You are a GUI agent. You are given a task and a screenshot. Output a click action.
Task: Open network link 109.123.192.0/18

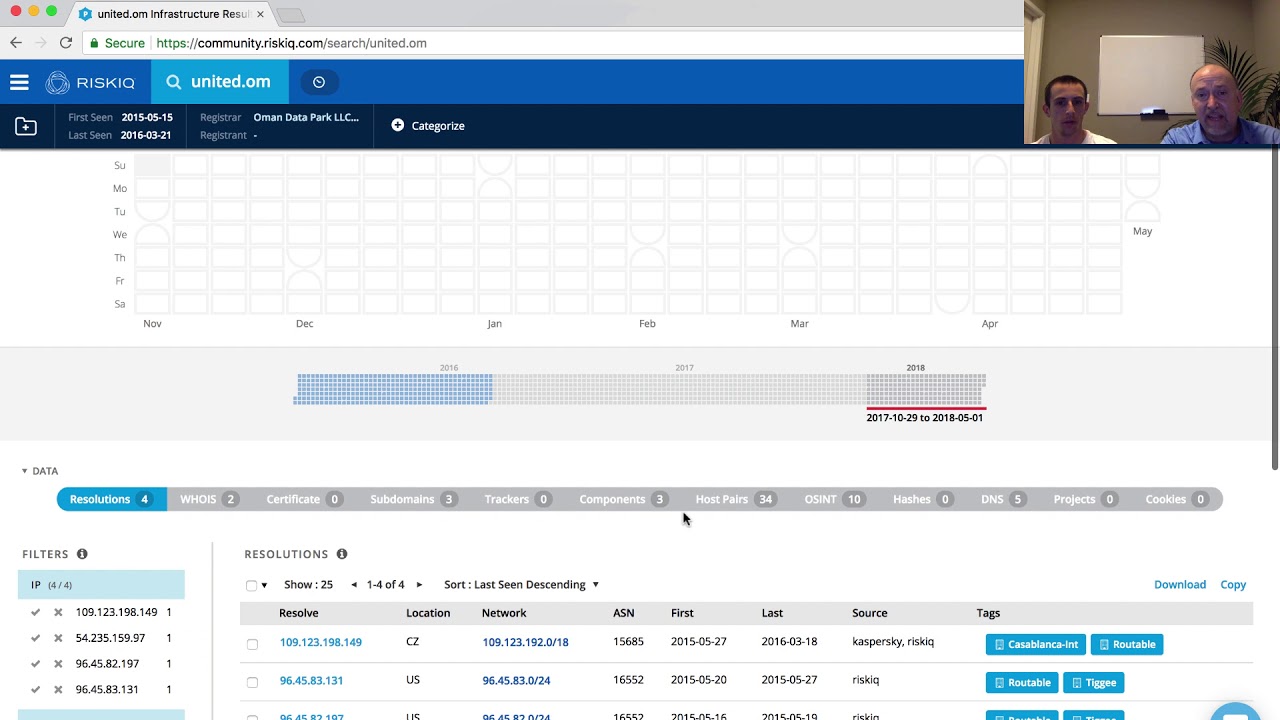[x=525, y=643]
